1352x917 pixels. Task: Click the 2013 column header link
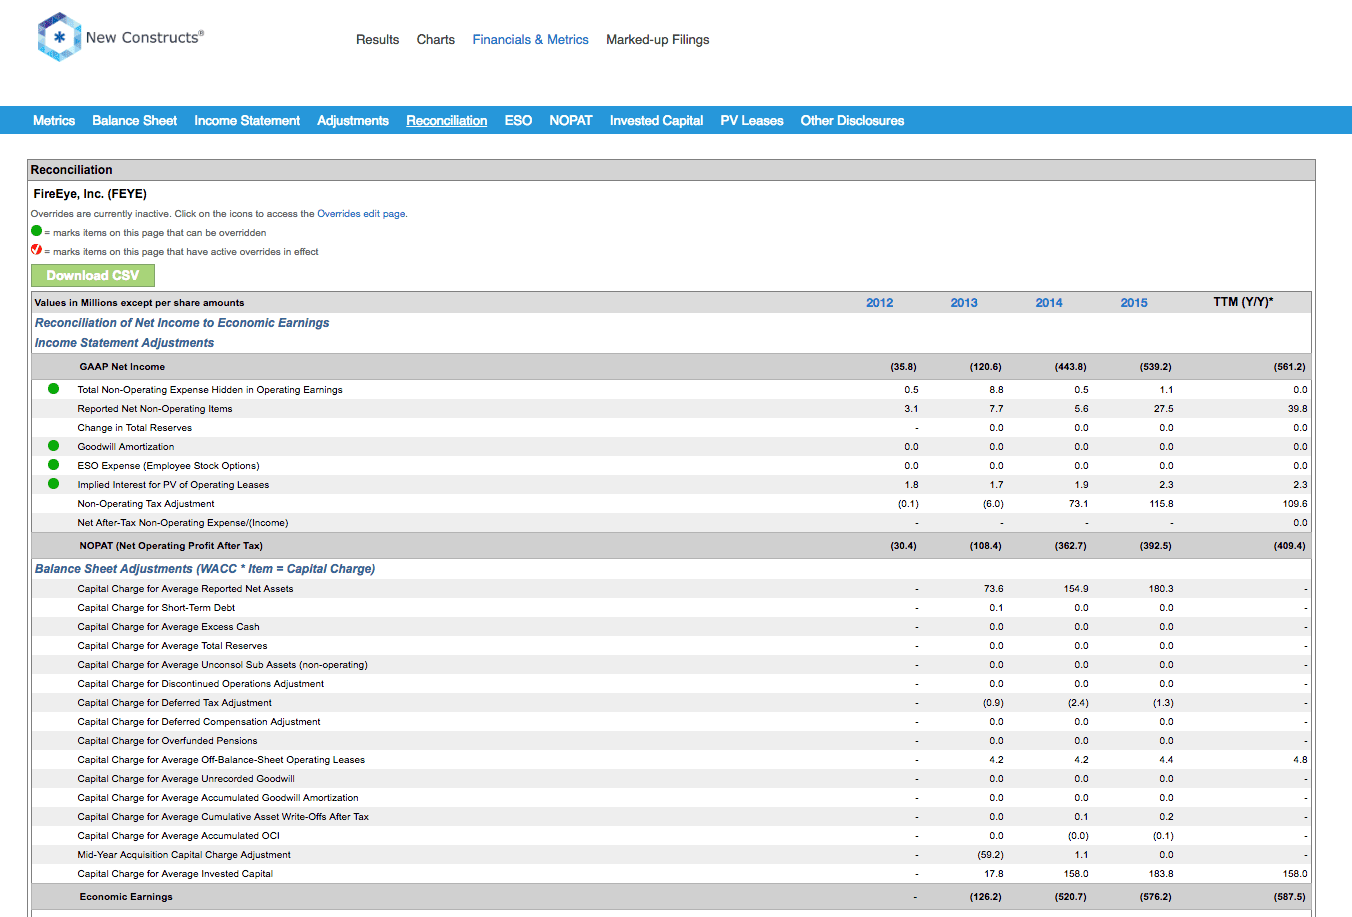(964, 302)
